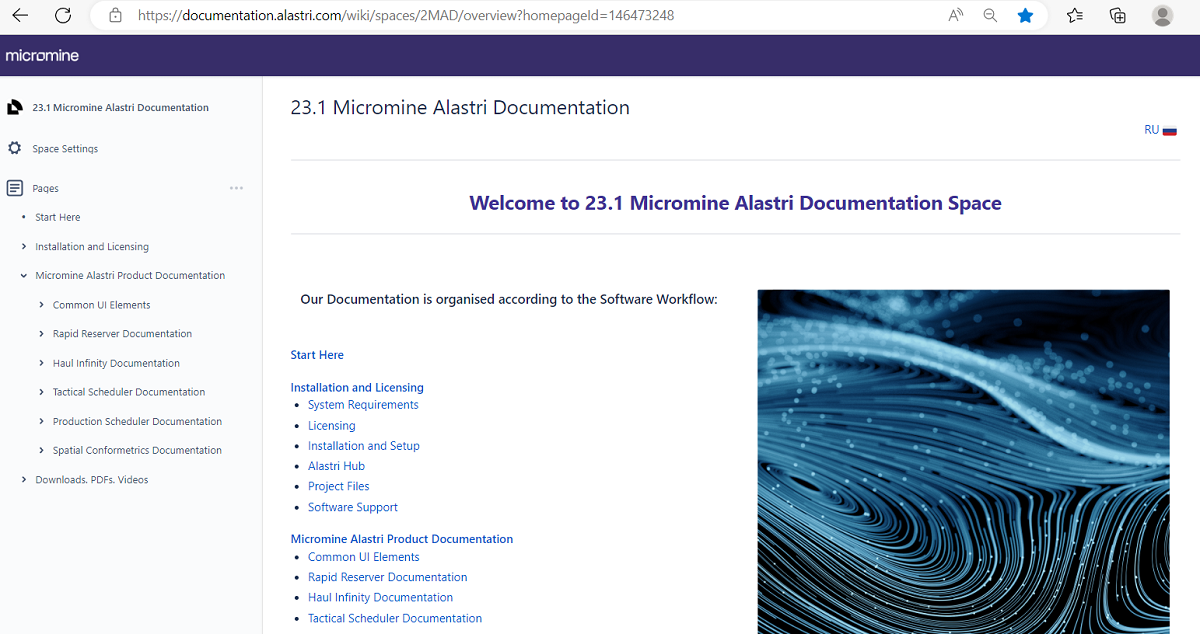This screenshot has width=1200, height=634.
Task: Follow Micromine Alastri Product Documentation content link
Action: point(402,539)
